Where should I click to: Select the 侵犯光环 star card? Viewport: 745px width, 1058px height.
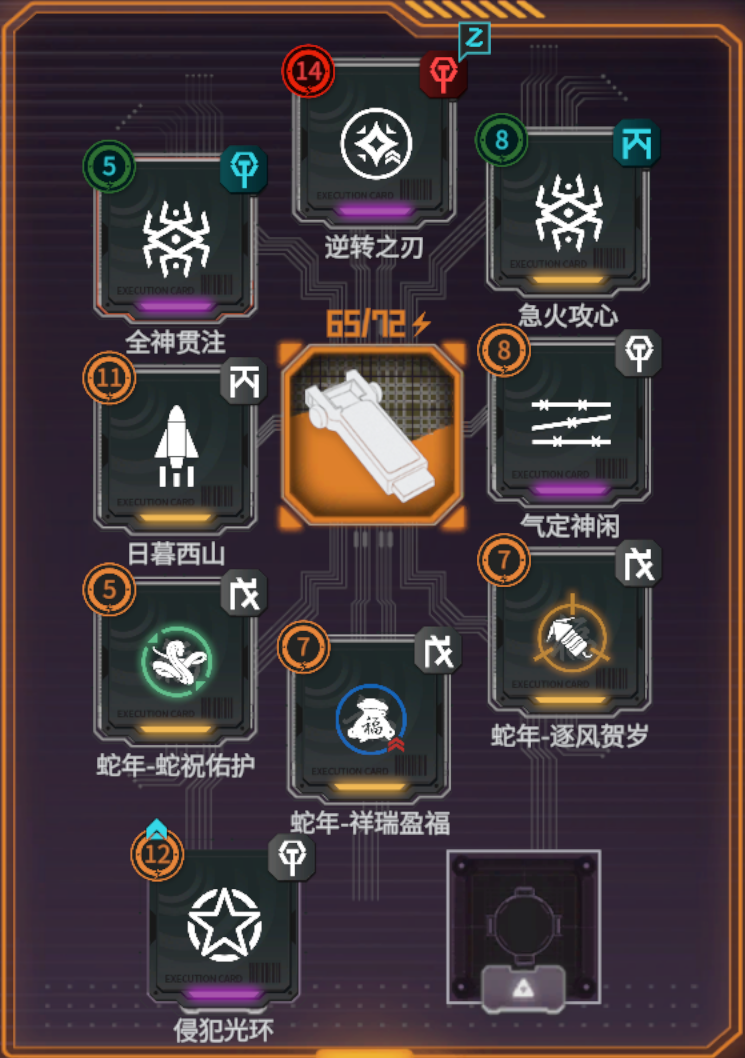click(x=224, y=926)
